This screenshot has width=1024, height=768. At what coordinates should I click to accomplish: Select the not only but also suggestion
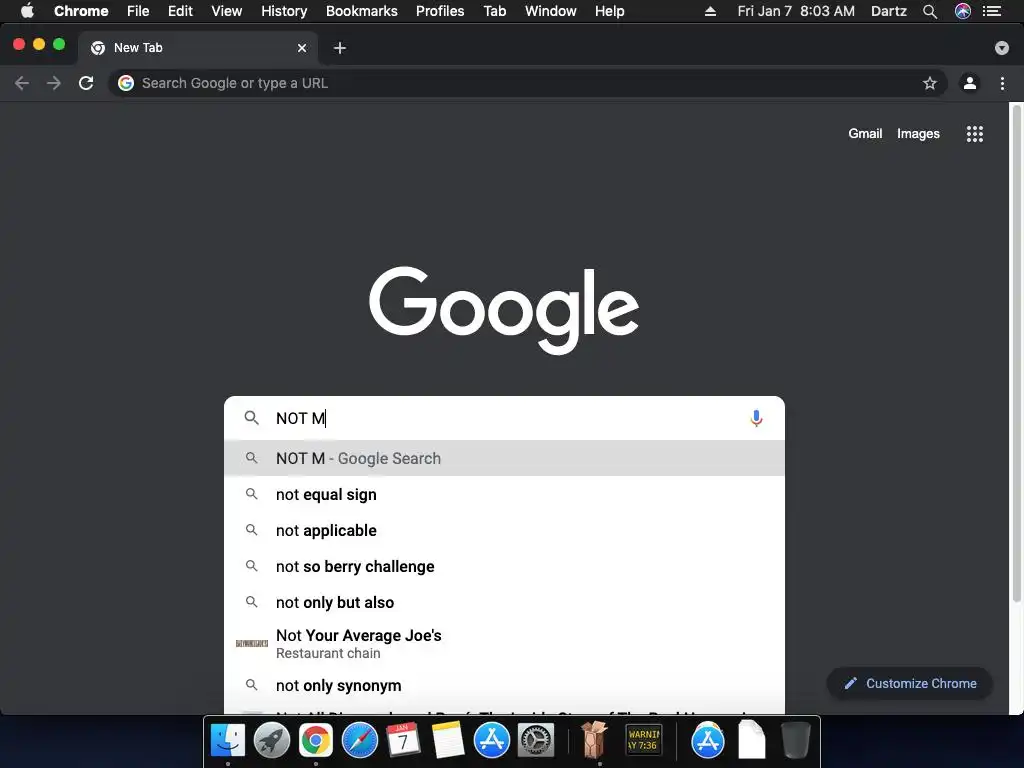click(504, 602)
